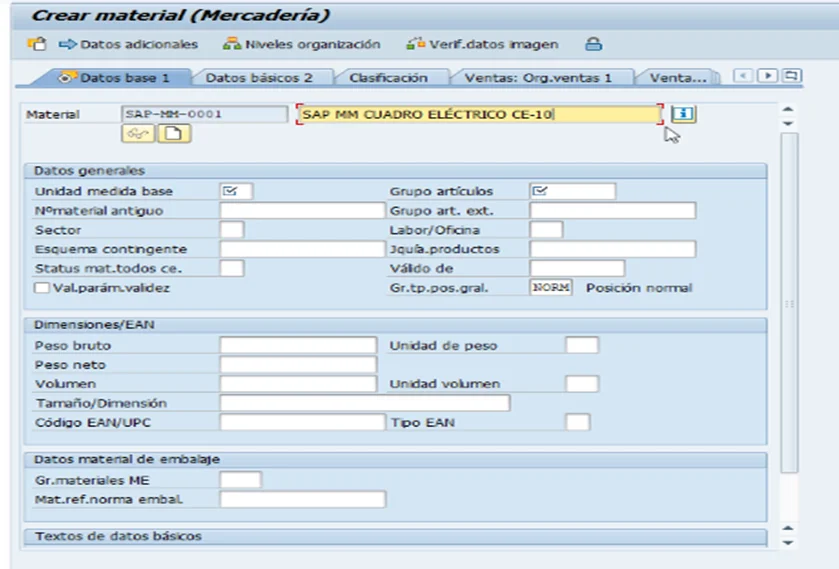Open Ventas: Org.ventas 1 tab
This screenshot has width=839, height=569.
[538, 78]
